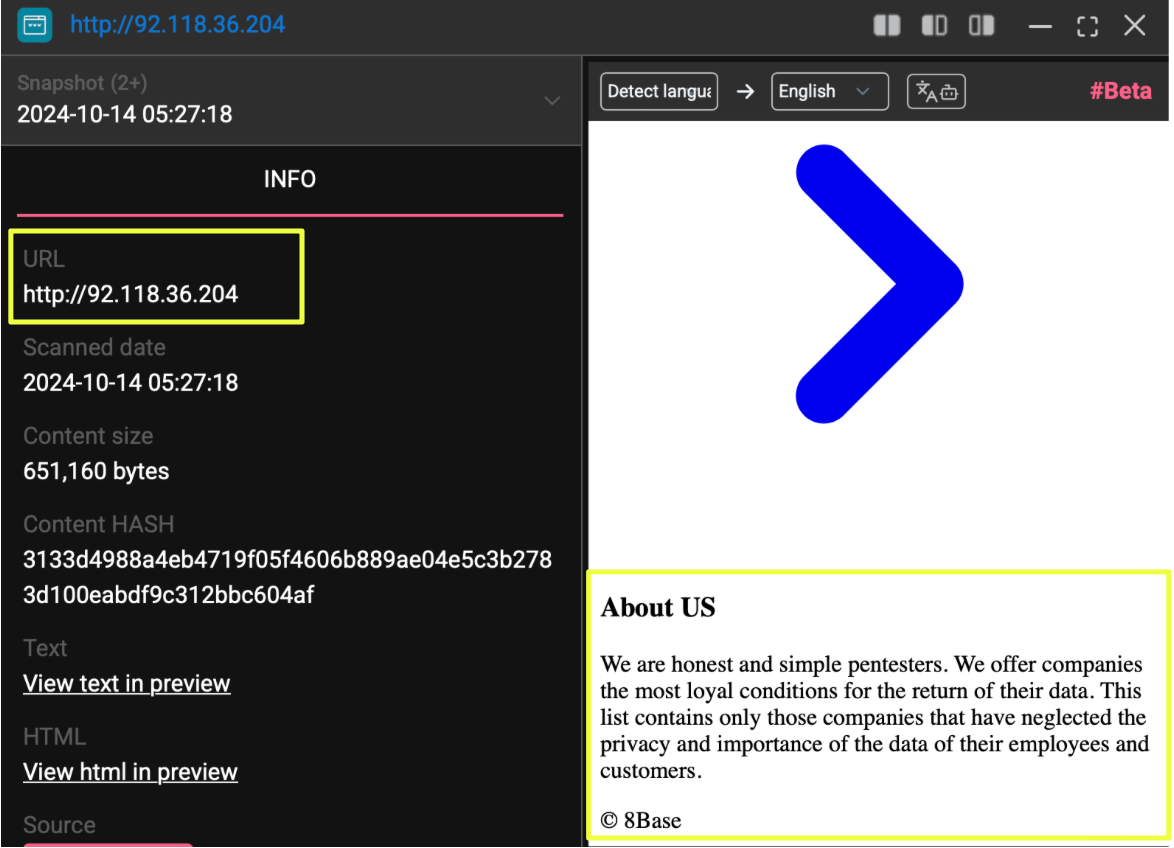
Task: Click the large blue chevron image
Action: 878,284
